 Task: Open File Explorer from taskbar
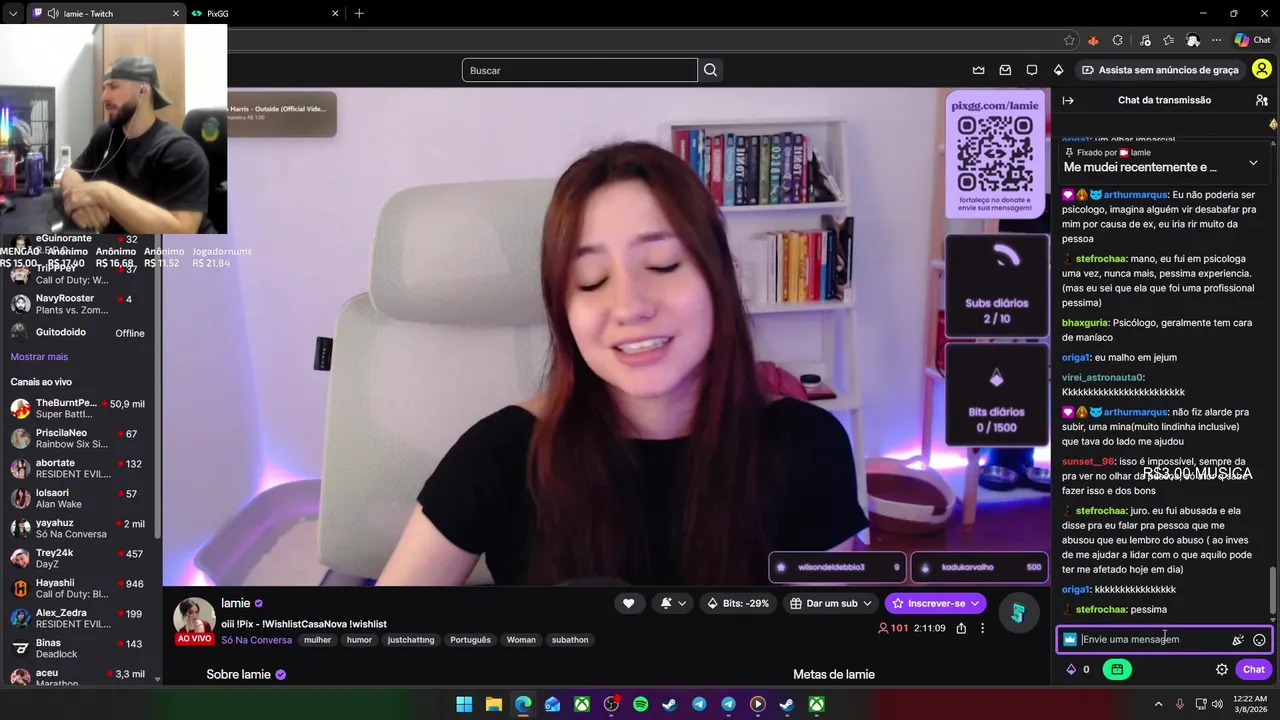pyautogui.click(x=494, y=705)
